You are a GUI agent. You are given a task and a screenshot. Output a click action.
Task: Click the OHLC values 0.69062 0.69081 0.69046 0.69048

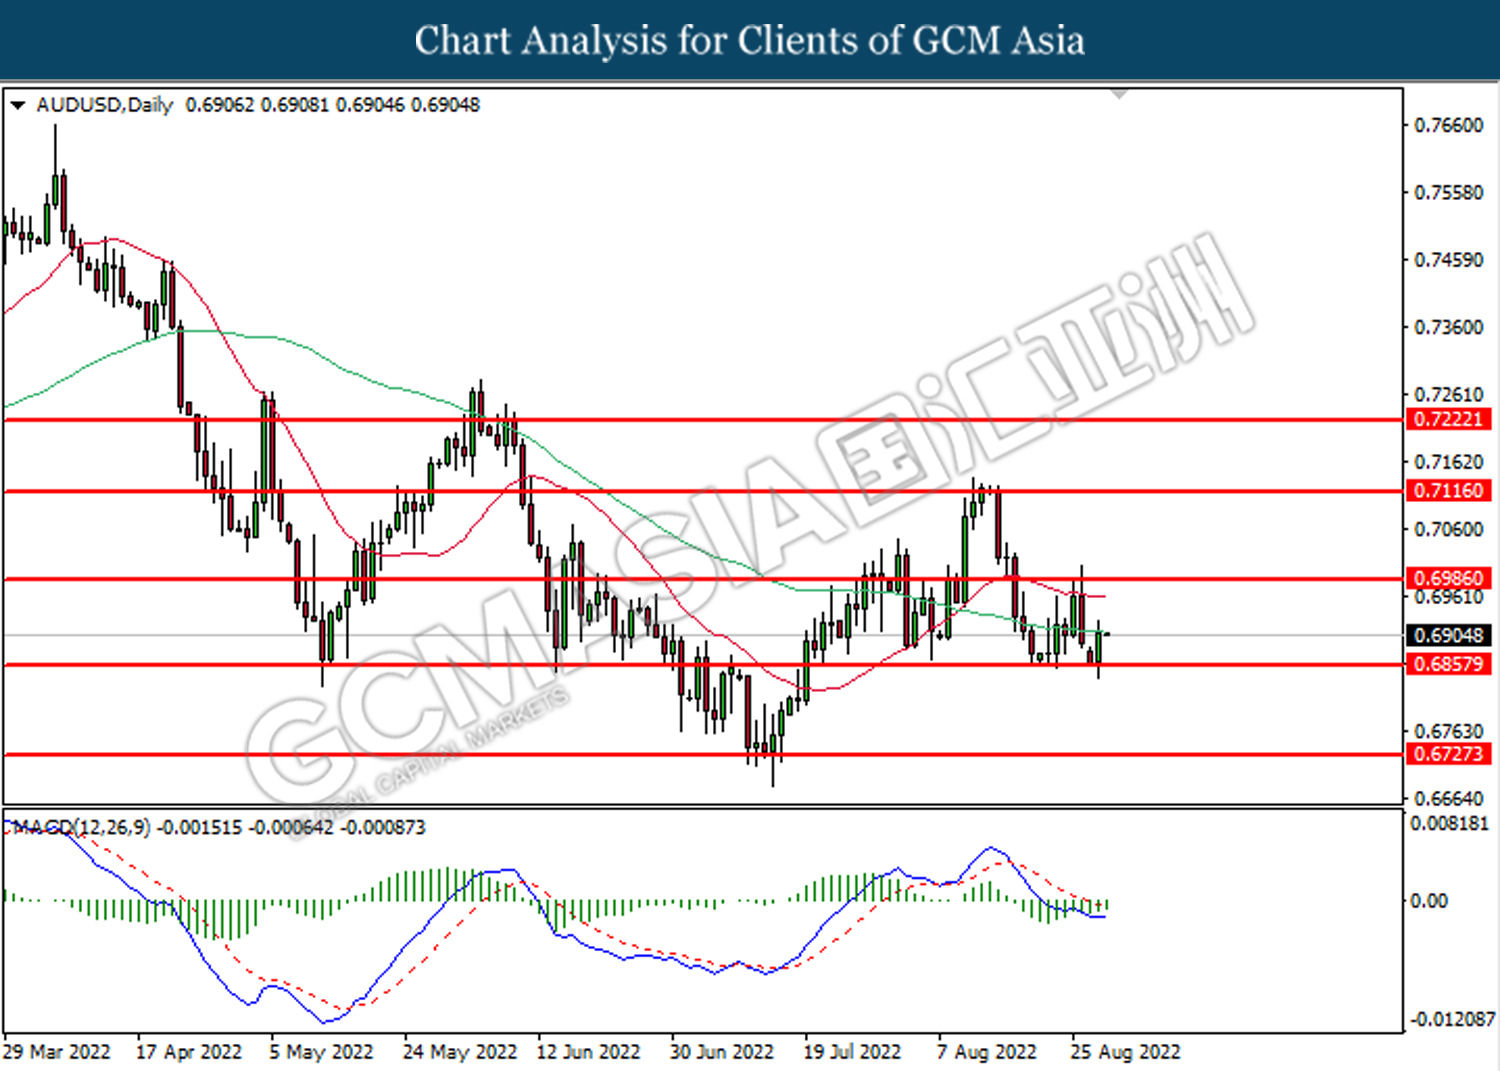332,105
